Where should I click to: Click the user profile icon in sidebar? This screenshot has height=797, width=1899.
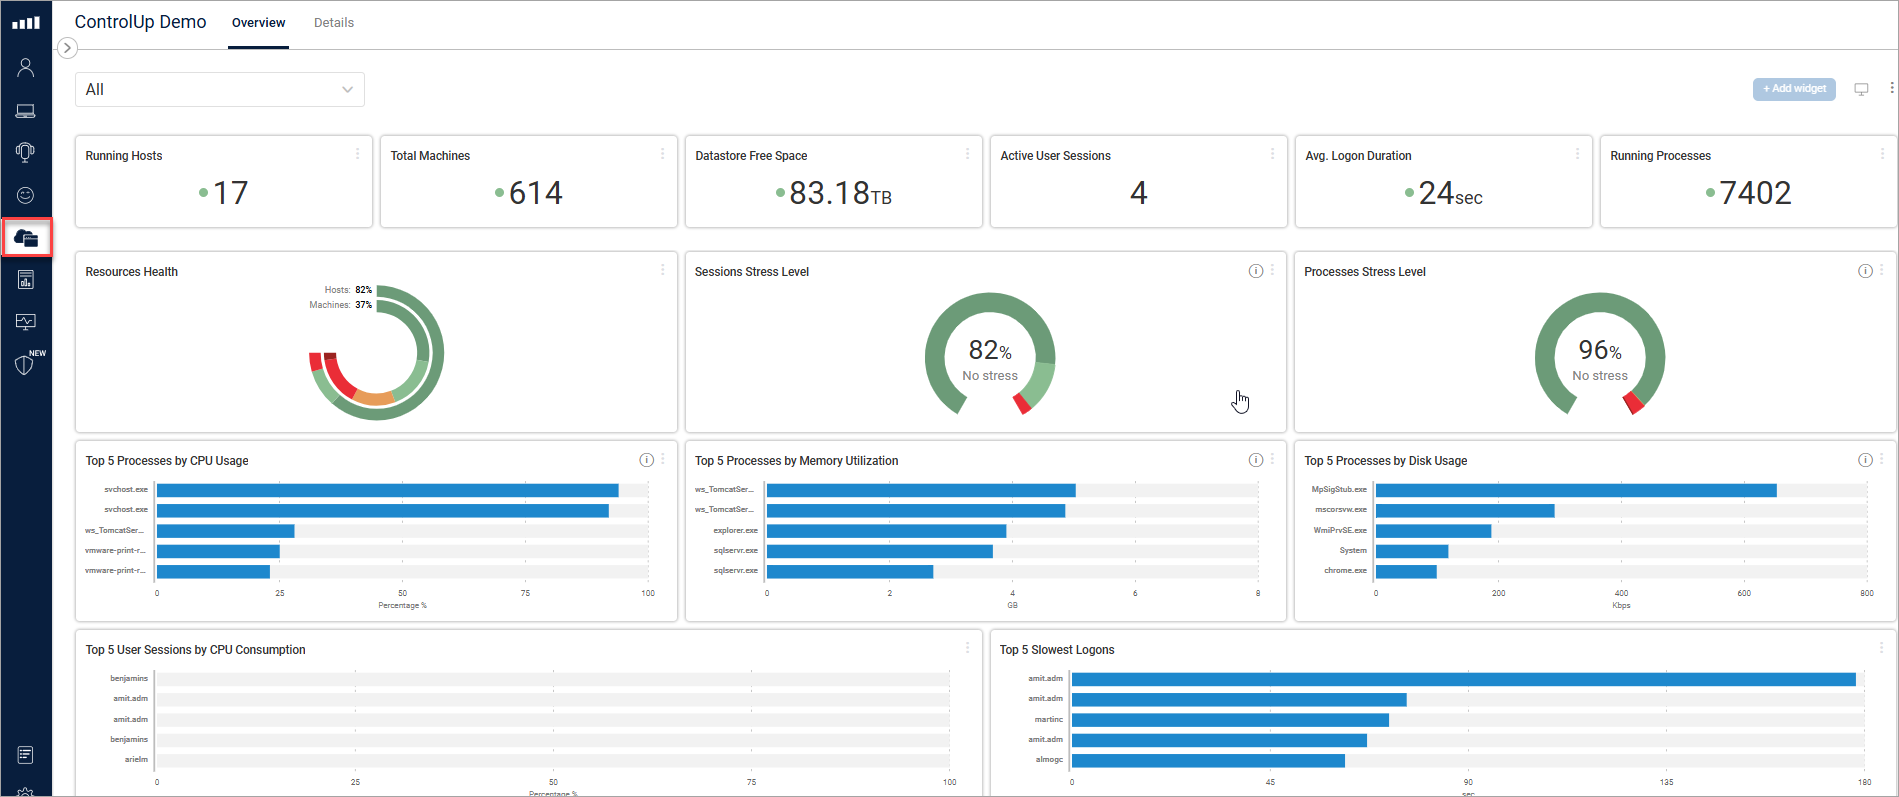26,67
